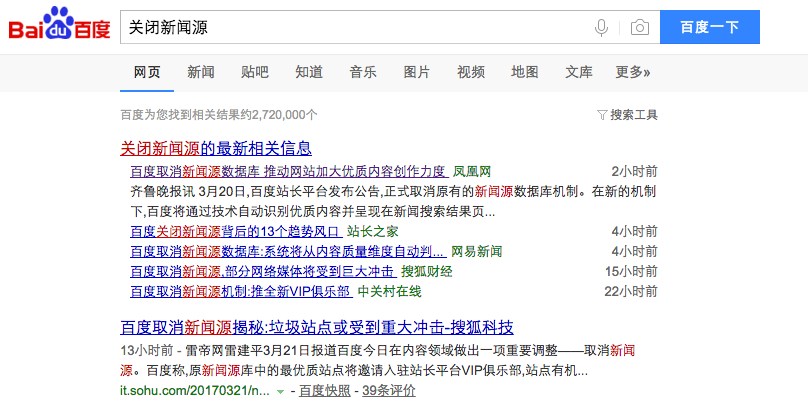Click the it.sohu.com/20170321 URL
Viewport: 808px width, 401px height.
195,391
